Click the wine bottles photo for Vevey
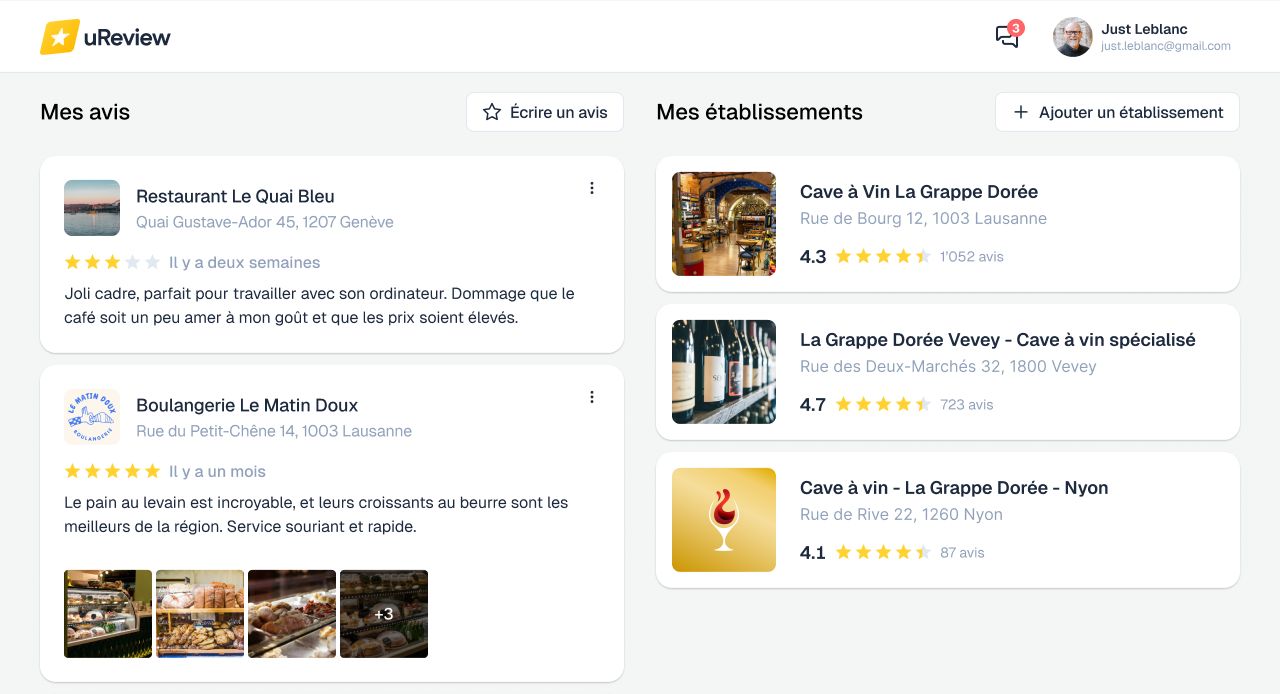Screen dimensions: 1280x694 coord(724,372)
